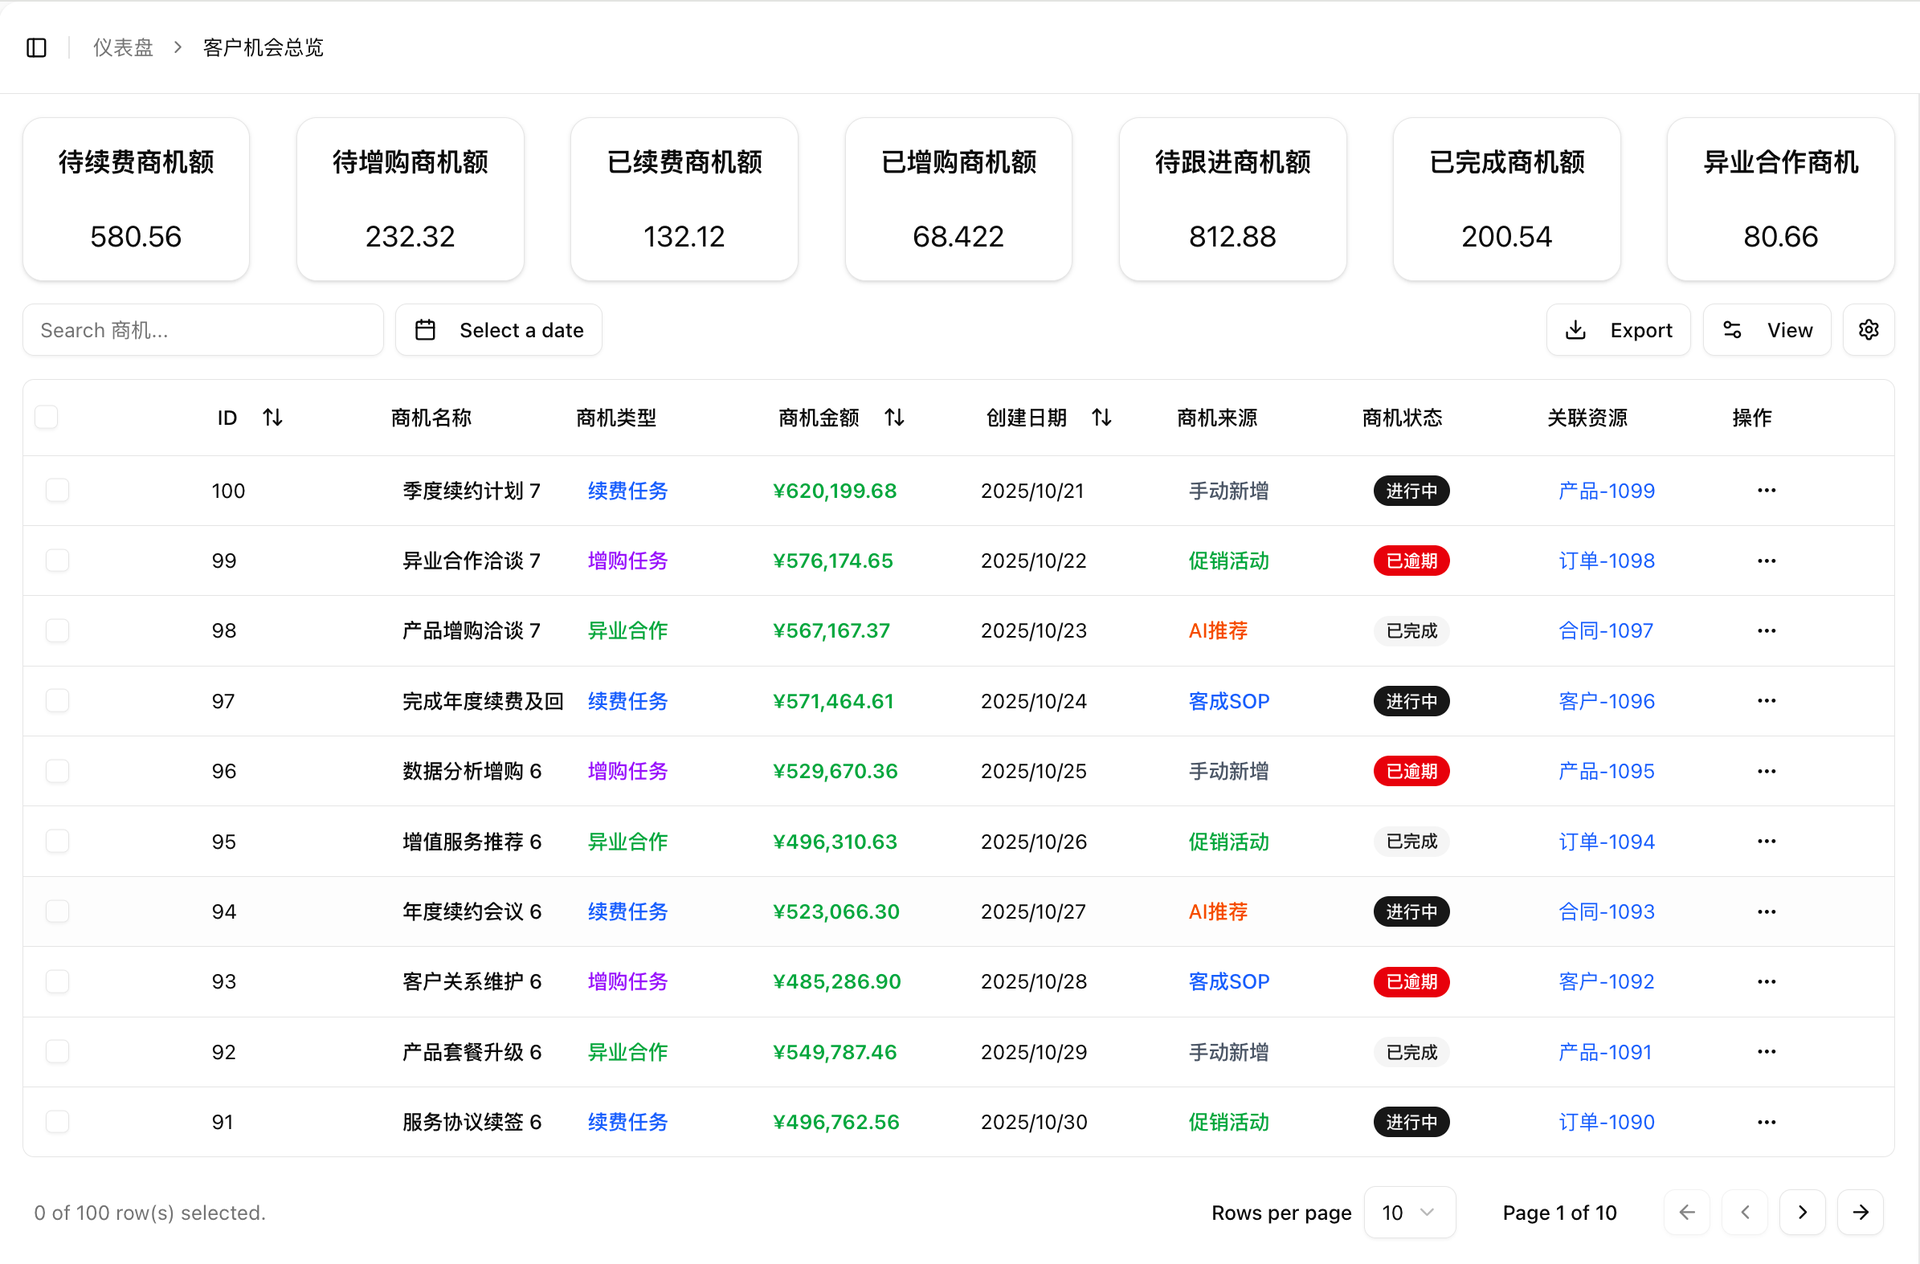This screenshot has height=1264, width=1920.
Task: Toggle the sidebar panel icon
Action: click(x=37, y=48)
